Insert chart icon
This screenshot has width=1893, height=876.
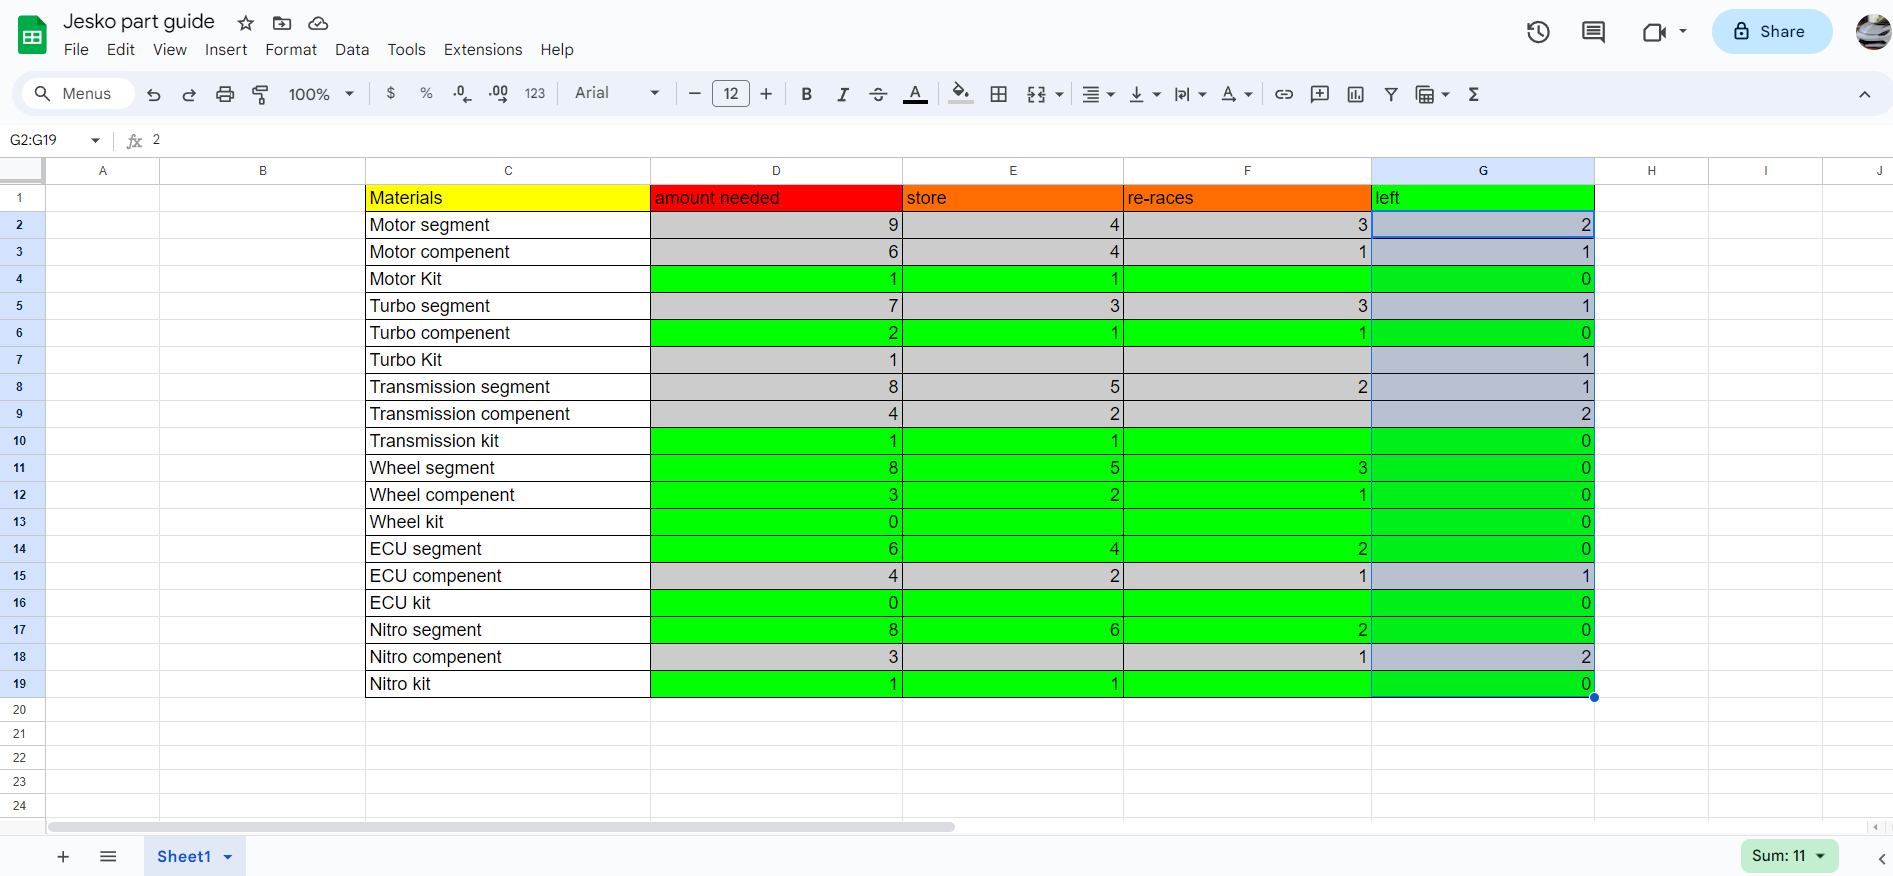pos(1356,94)
